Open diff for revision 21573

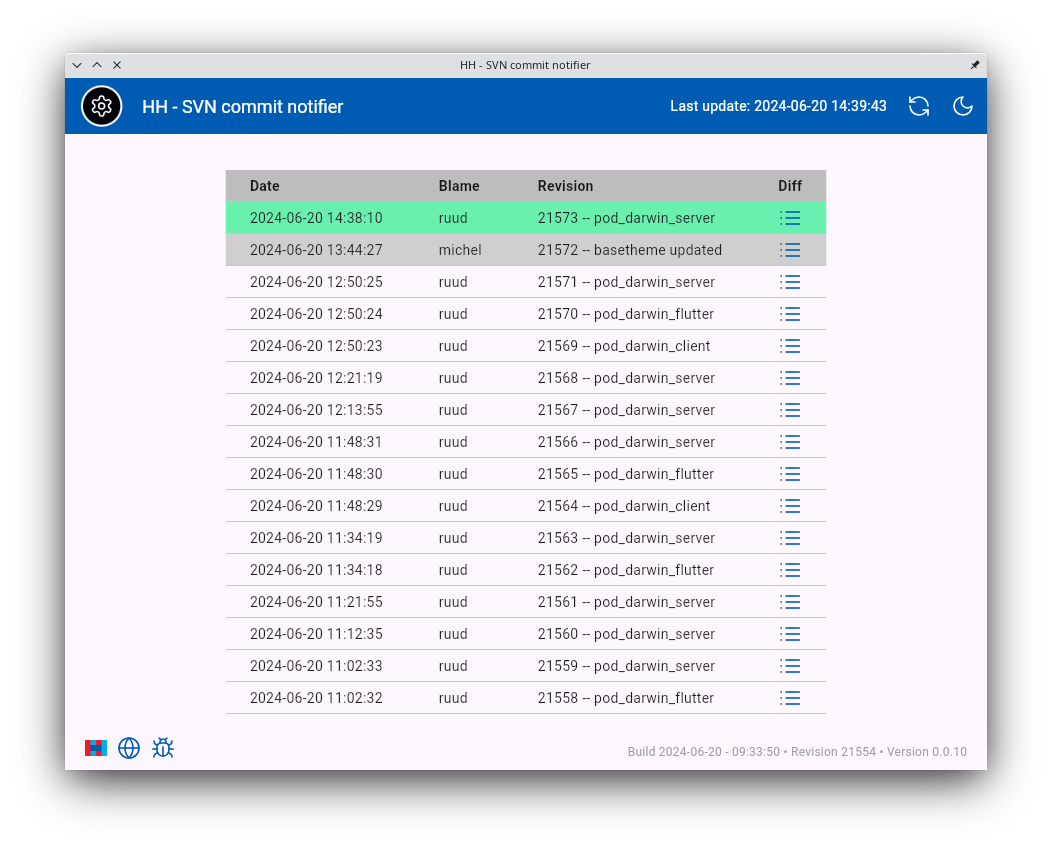click(x=790, y=218)
